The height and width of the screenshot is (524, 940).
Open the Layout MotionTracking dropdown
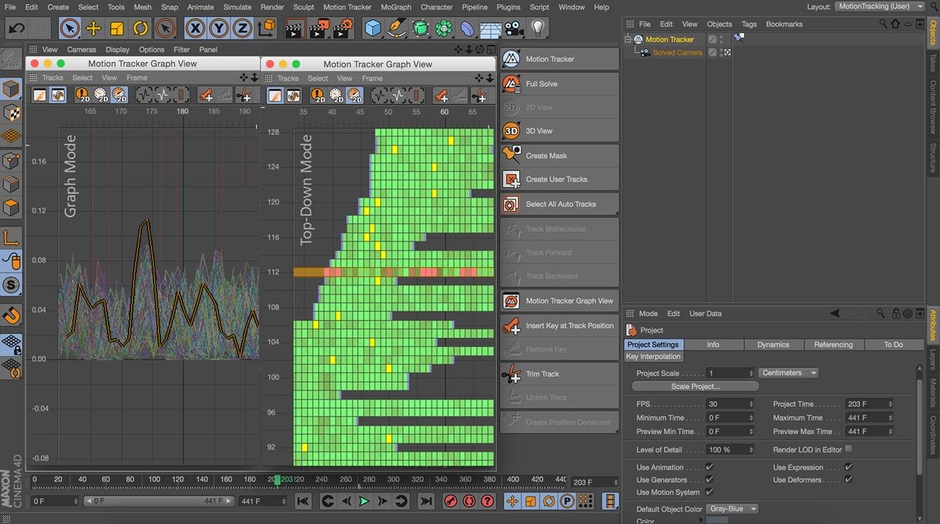click(x=880, y=7)
